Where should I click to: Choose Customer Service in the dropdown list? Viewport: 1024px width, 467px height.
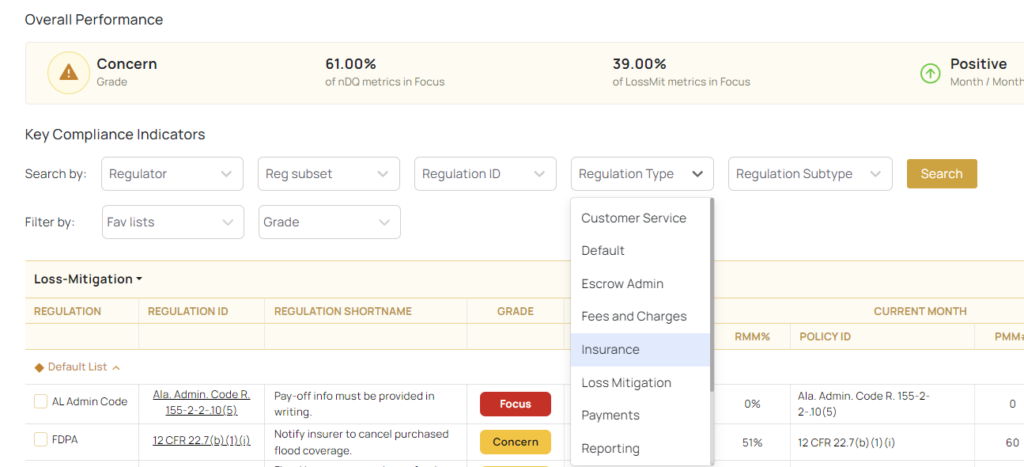(633, 218)
